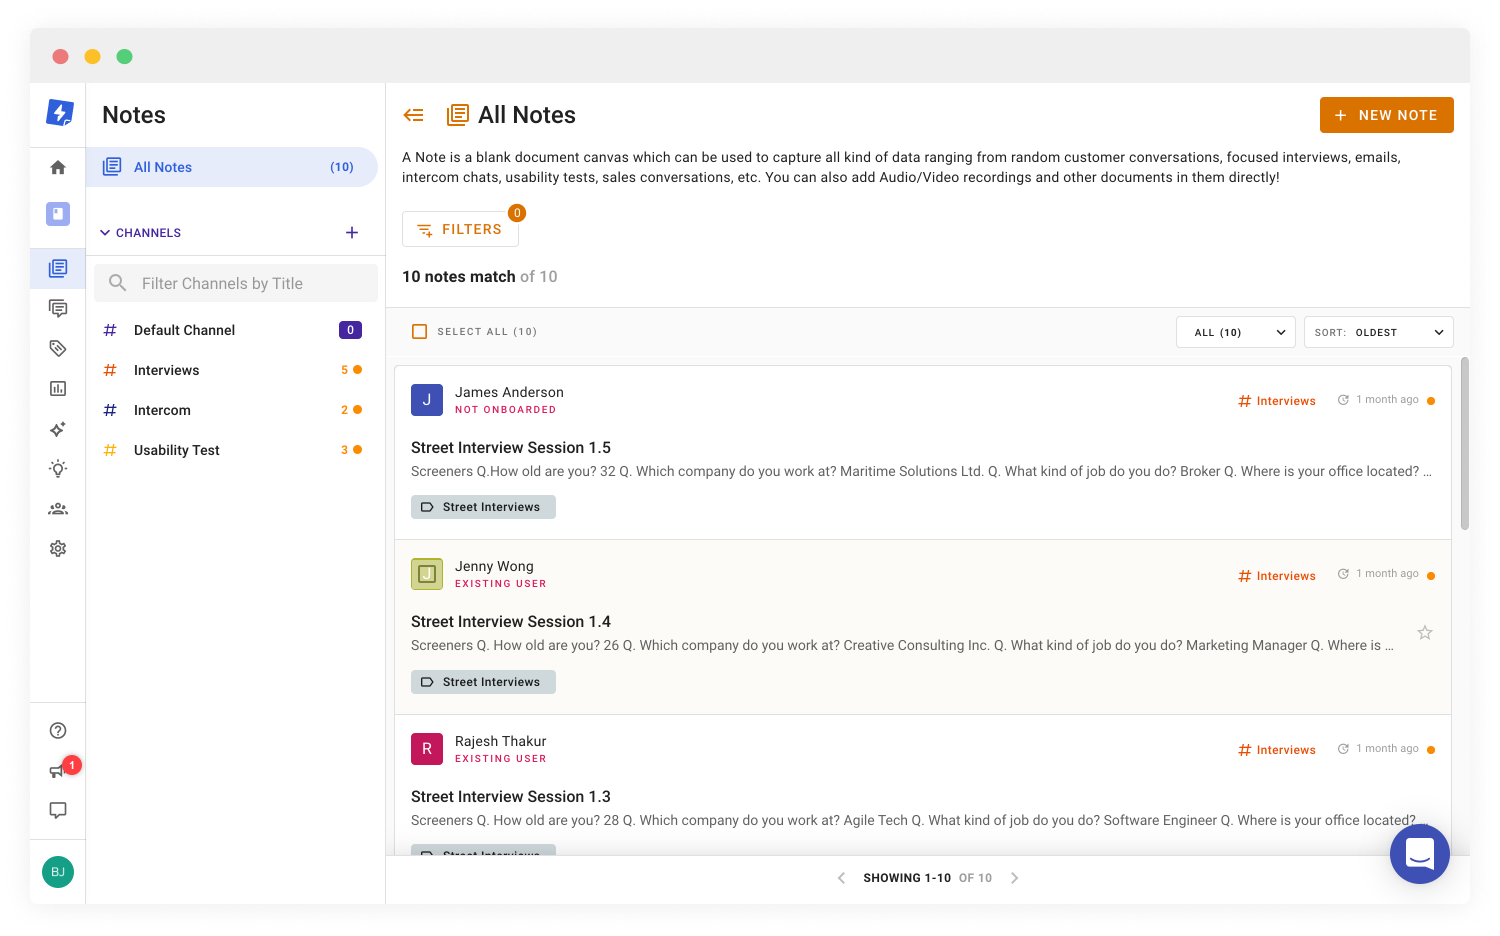Open Default Channel
Viewport: 1500px width, 936px height.
232,330
